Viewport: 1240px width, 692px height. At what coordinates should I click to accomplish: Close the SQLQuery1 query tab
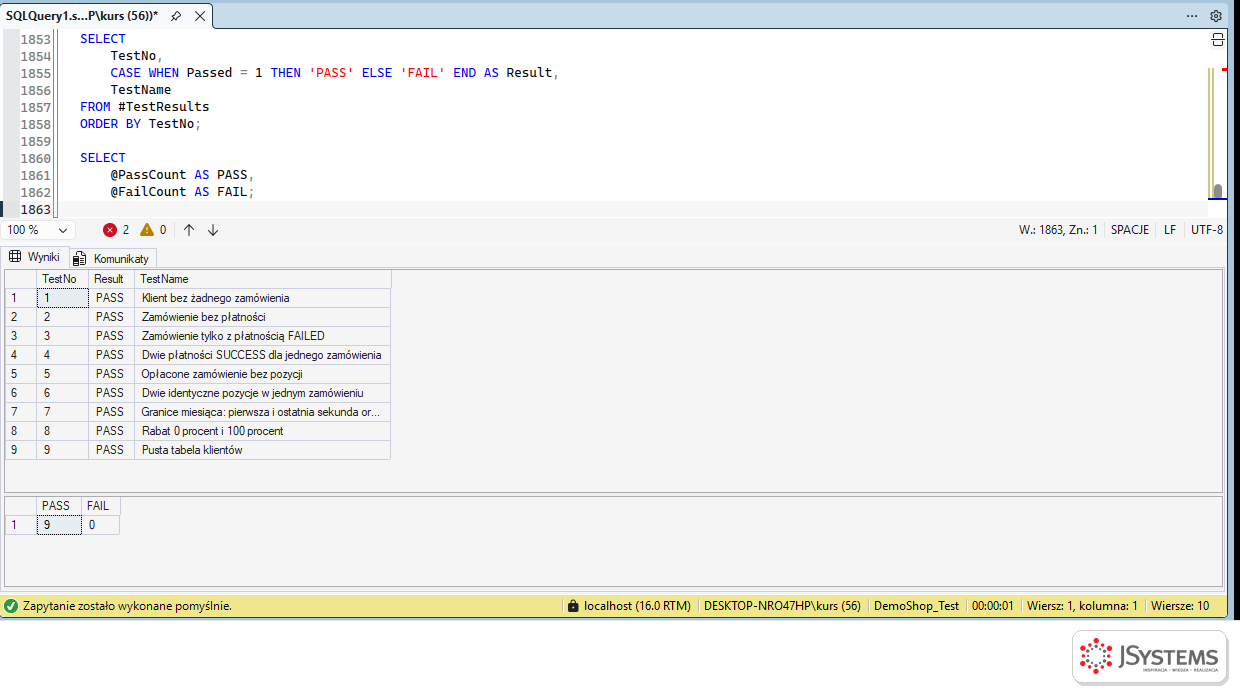point(200,16)
